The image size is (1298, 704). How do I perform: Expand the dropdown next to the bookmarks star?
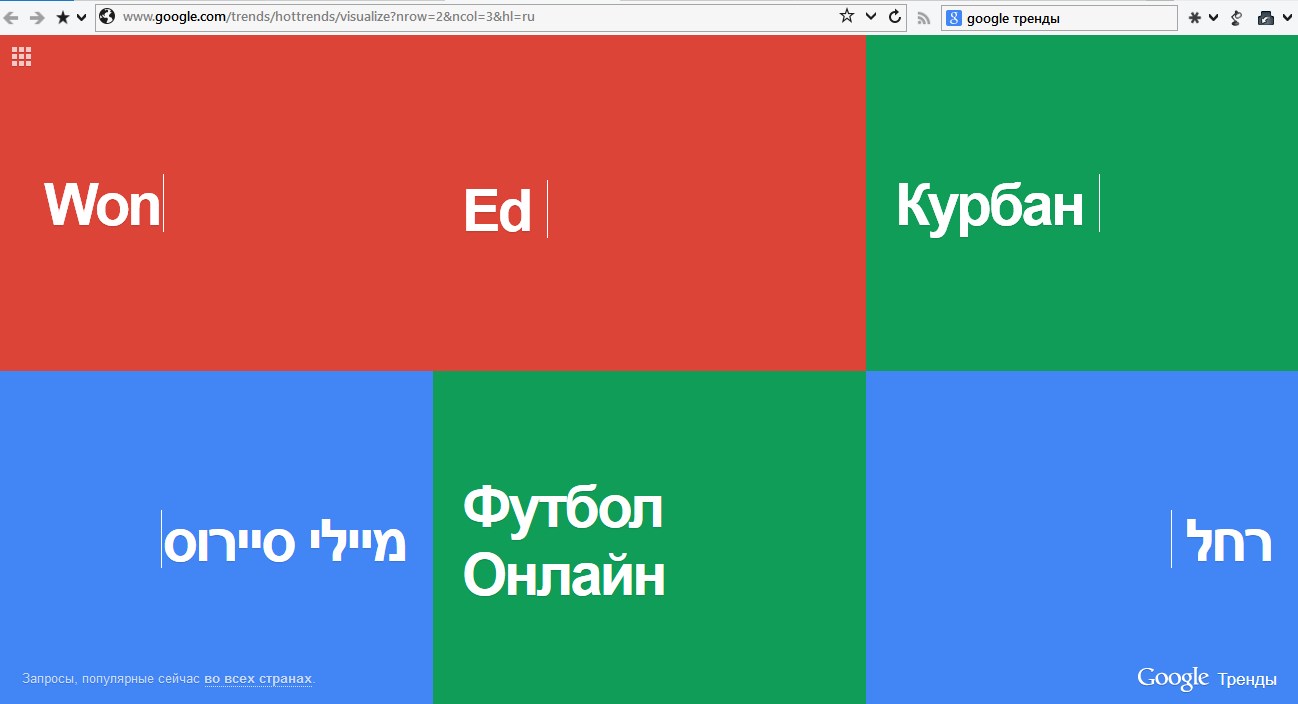pos(81,17)
